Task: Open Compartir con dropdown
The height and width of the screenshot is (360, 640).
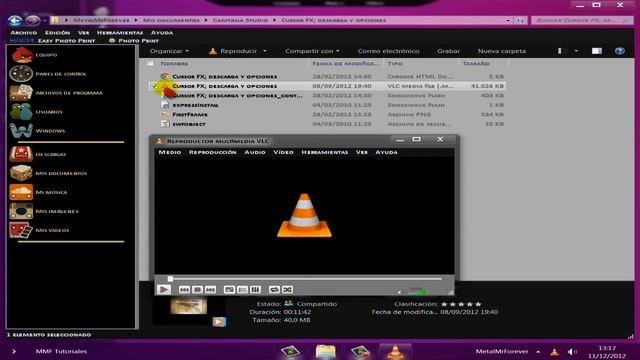Action: click(312, 51)
